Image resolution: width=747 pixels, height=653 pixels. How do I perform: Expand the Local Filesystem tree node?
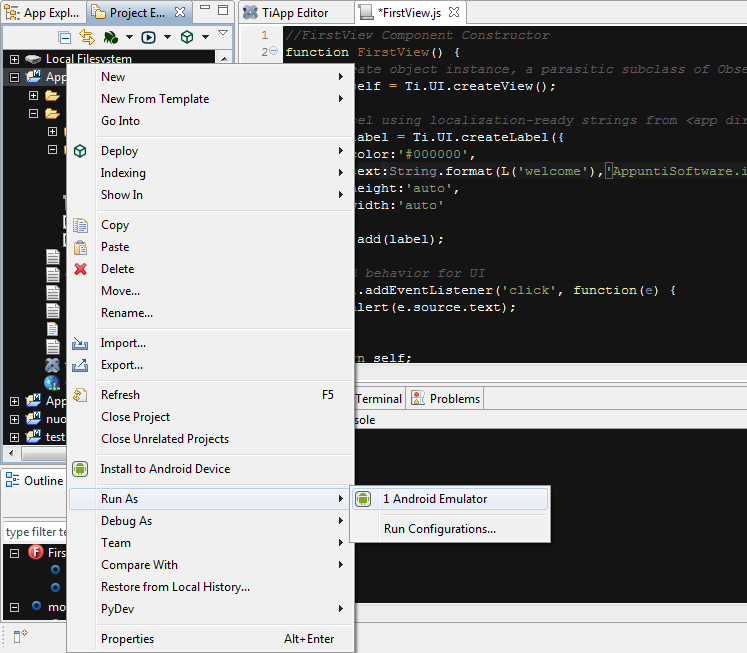(x=14, y=60)
